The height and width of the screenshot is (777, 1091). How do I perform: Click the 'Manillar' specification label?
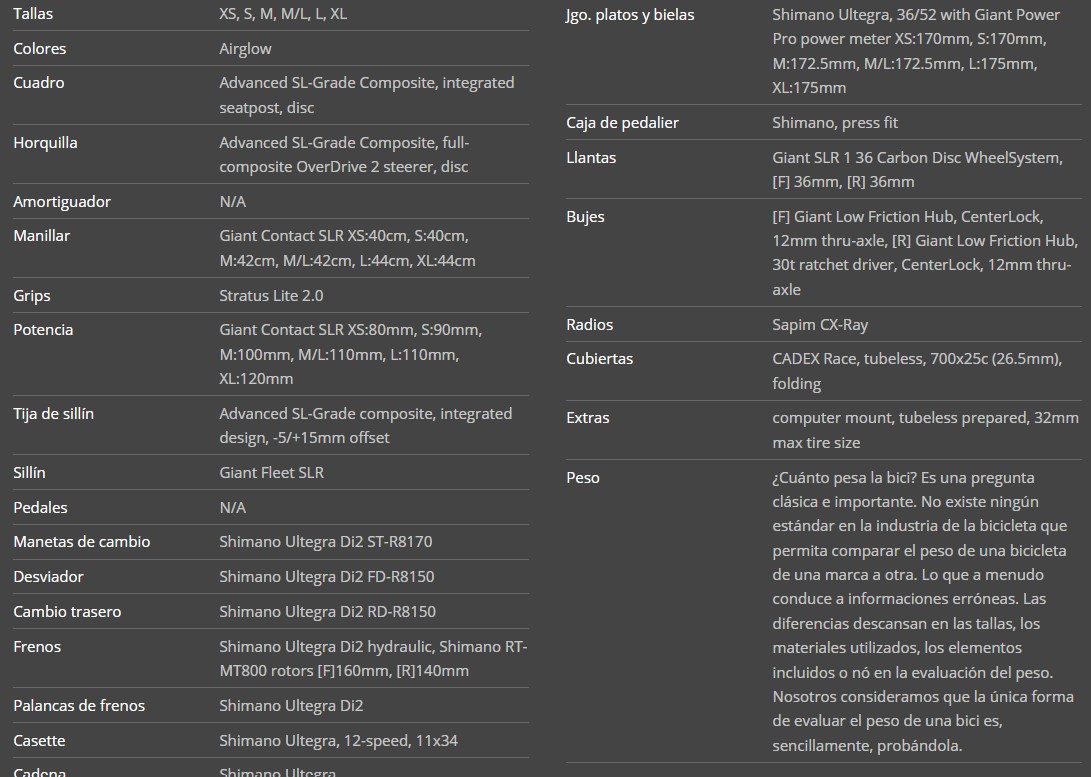coord(41,236)
